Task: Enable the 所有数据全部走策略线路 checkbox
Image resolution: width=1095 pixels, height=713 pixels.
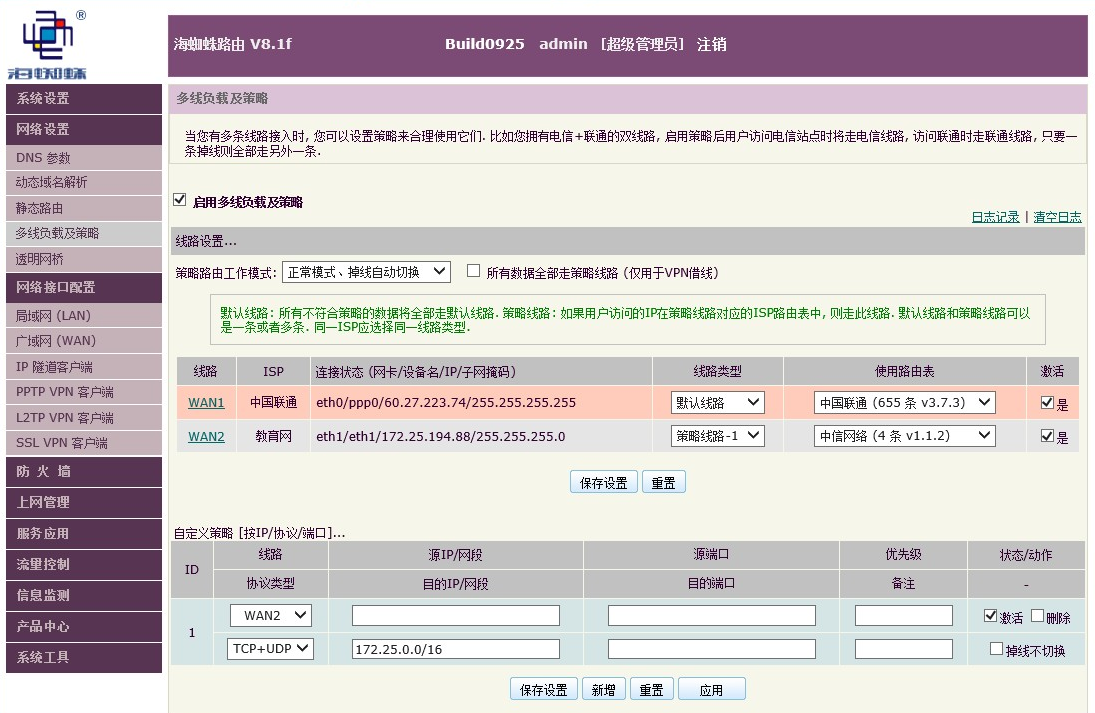Action: coord(473,271)
